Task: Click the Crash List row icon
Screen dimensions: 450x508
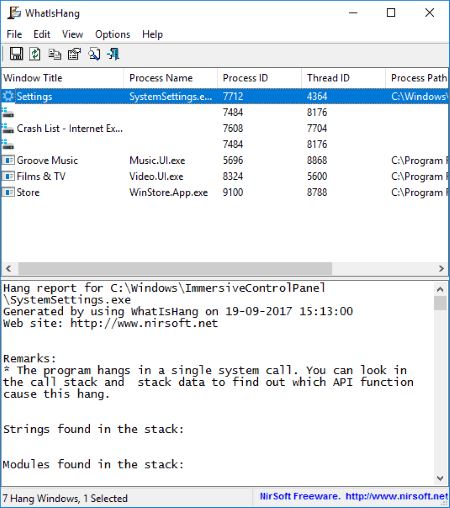Action: 8,128
